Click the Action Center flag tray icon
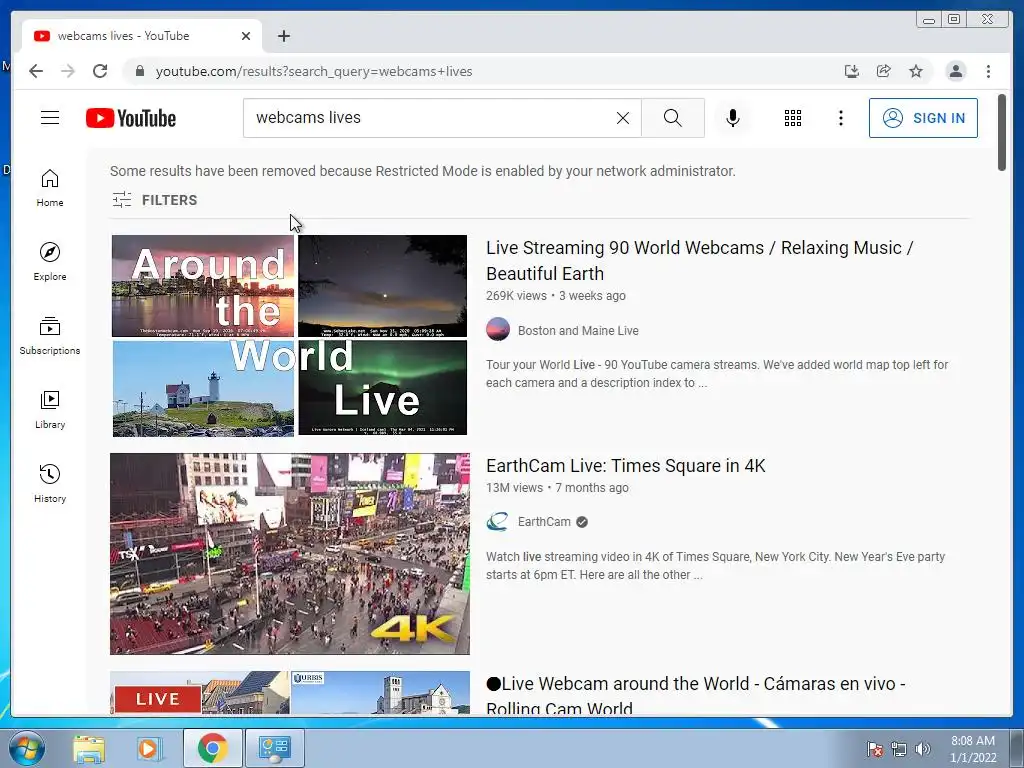The width and height of the screenshot is (1024, 768). pyautogui.click(x=874, y=749)
